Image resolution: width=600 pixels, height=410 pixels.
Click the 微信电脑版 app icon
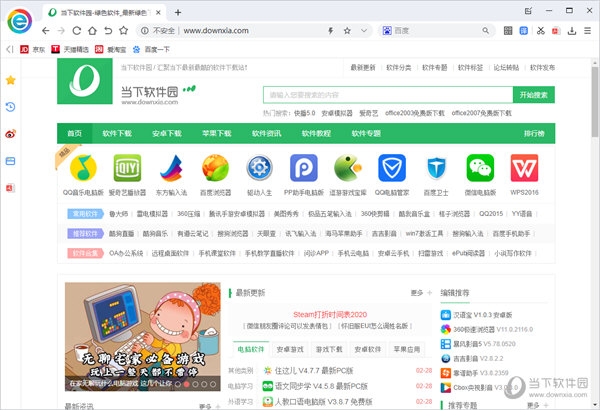tap(480, 168)
